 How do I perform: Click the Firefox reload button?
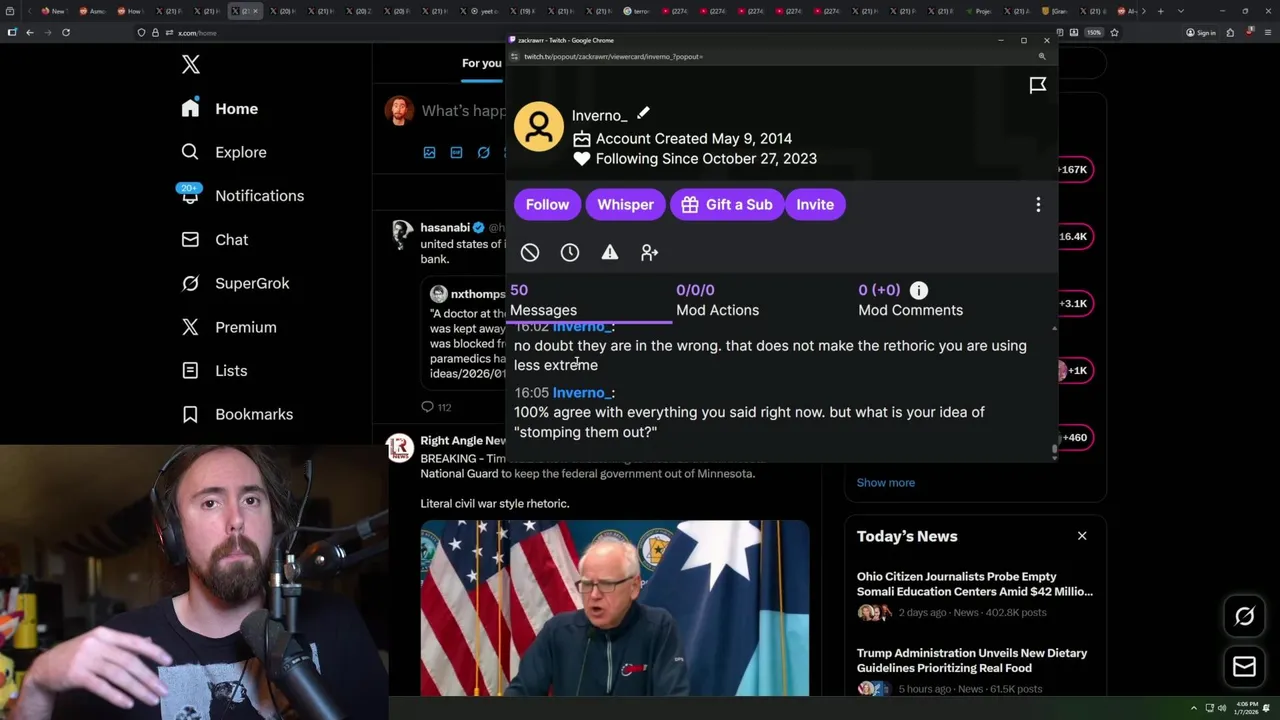pos(66,33)
